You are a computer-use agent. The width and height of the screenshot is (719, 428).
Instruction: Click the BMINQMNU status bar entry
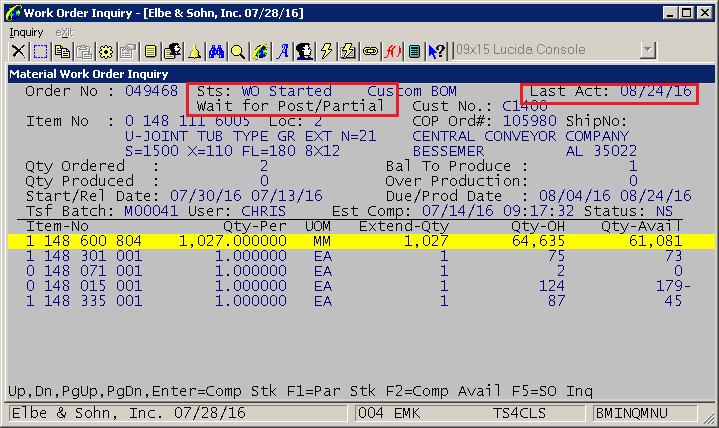(x=645, y=413)
